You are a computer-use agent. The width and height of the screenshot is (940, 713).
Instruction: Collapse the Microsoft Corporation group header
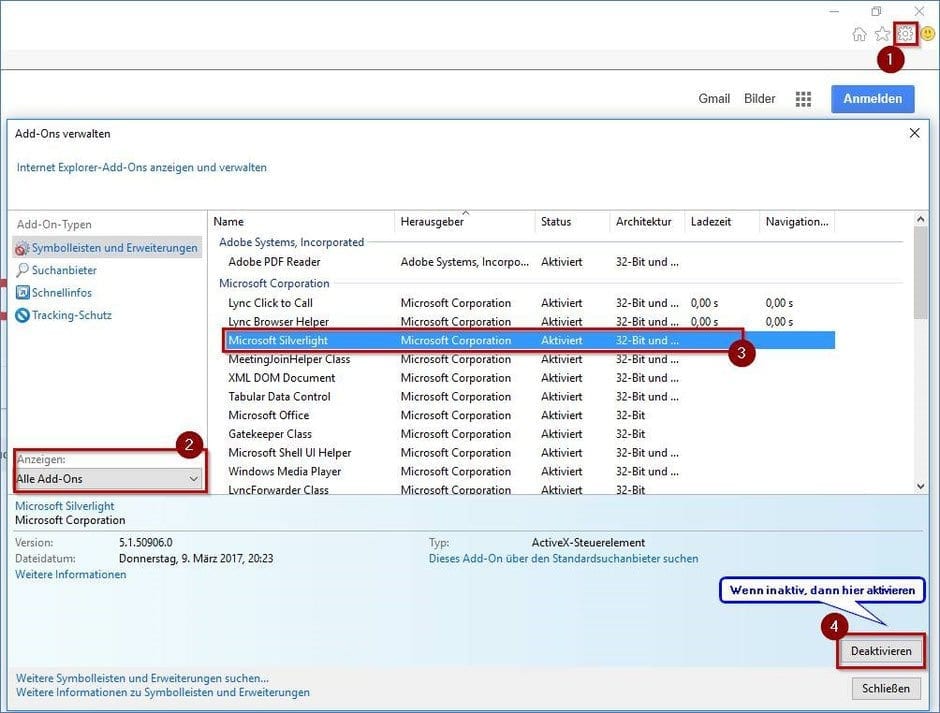(x=274, y=284)
